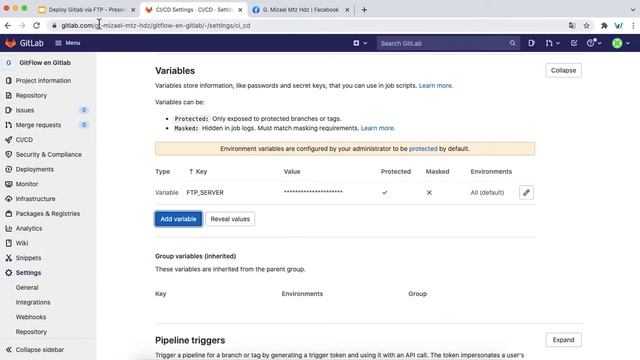Open Wiki in the sidebar

coord(22,243)
